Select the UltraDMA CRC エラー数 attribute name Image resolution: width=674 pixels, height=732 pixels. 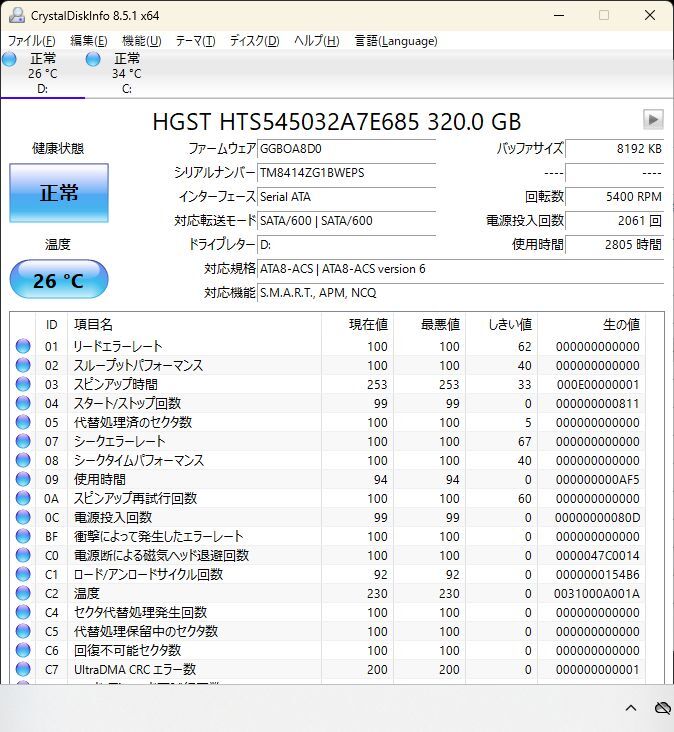tap(135, 669)
